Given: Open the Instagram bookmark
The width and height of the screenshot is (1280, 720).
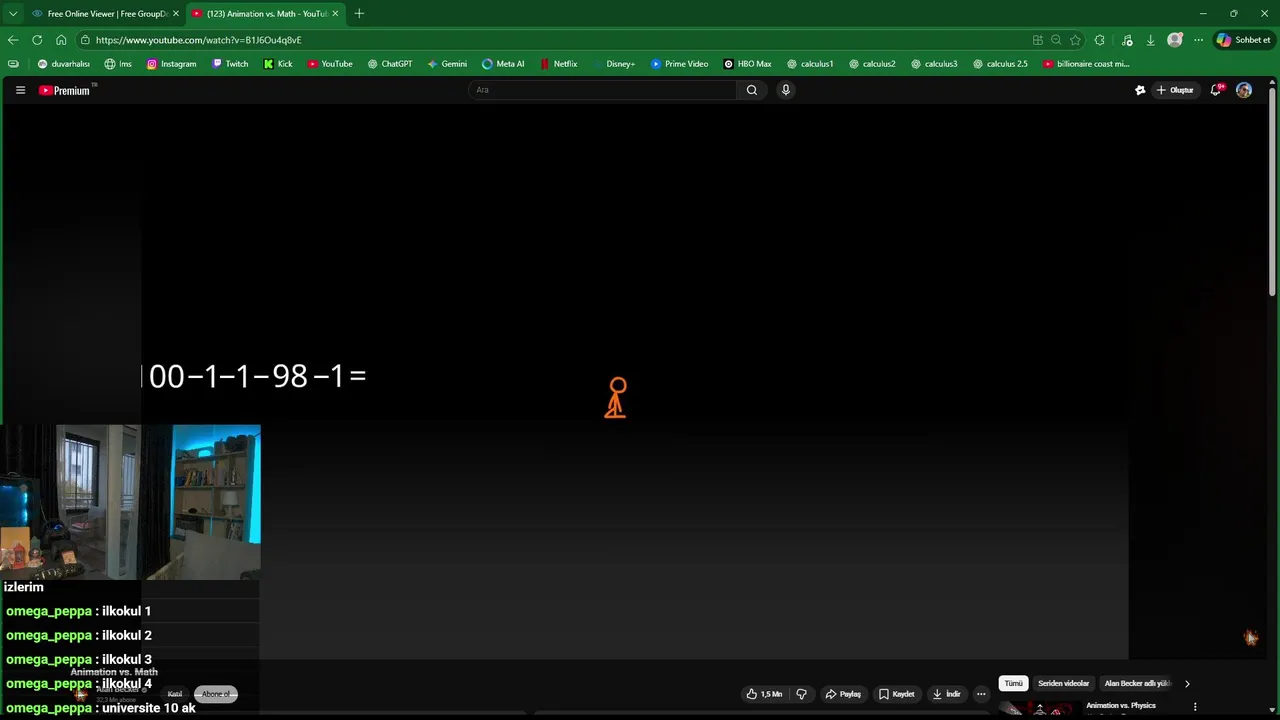Looking at the screenshot, I should 172,64.
